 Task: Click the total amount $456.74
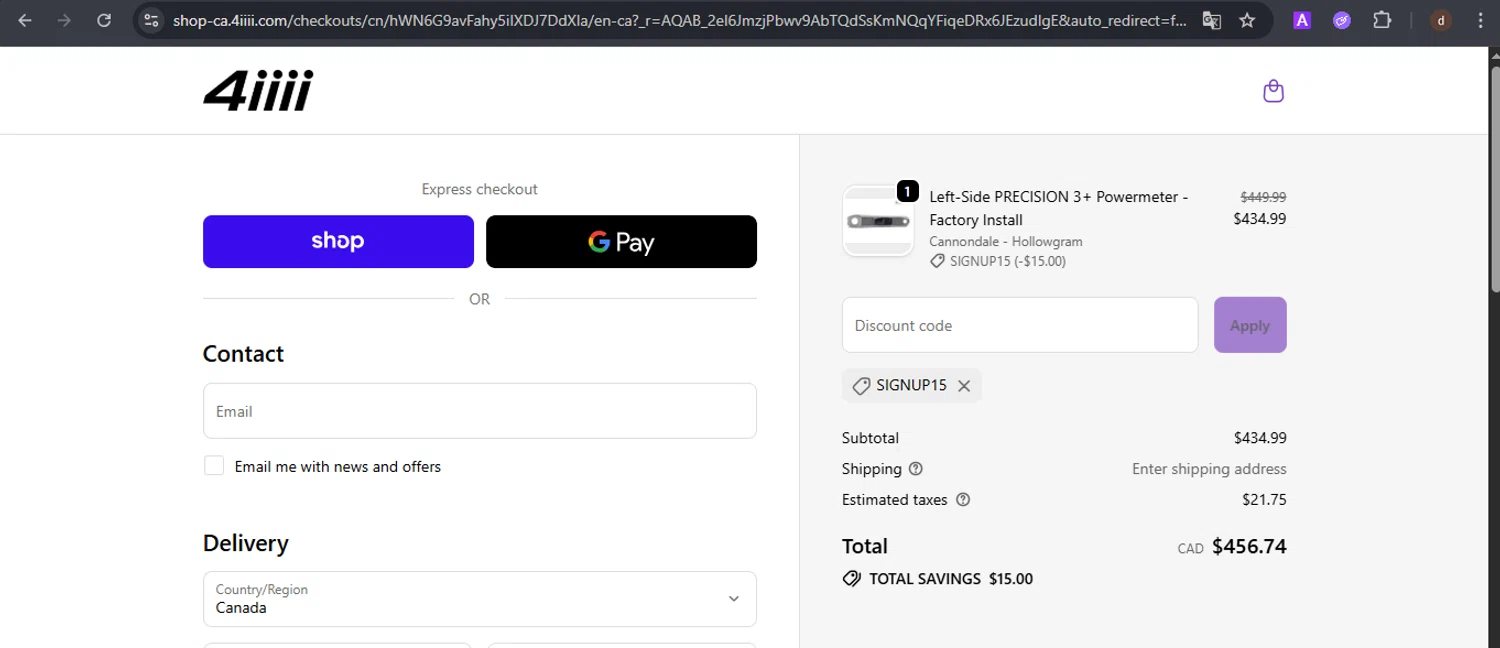[1249, 547]
